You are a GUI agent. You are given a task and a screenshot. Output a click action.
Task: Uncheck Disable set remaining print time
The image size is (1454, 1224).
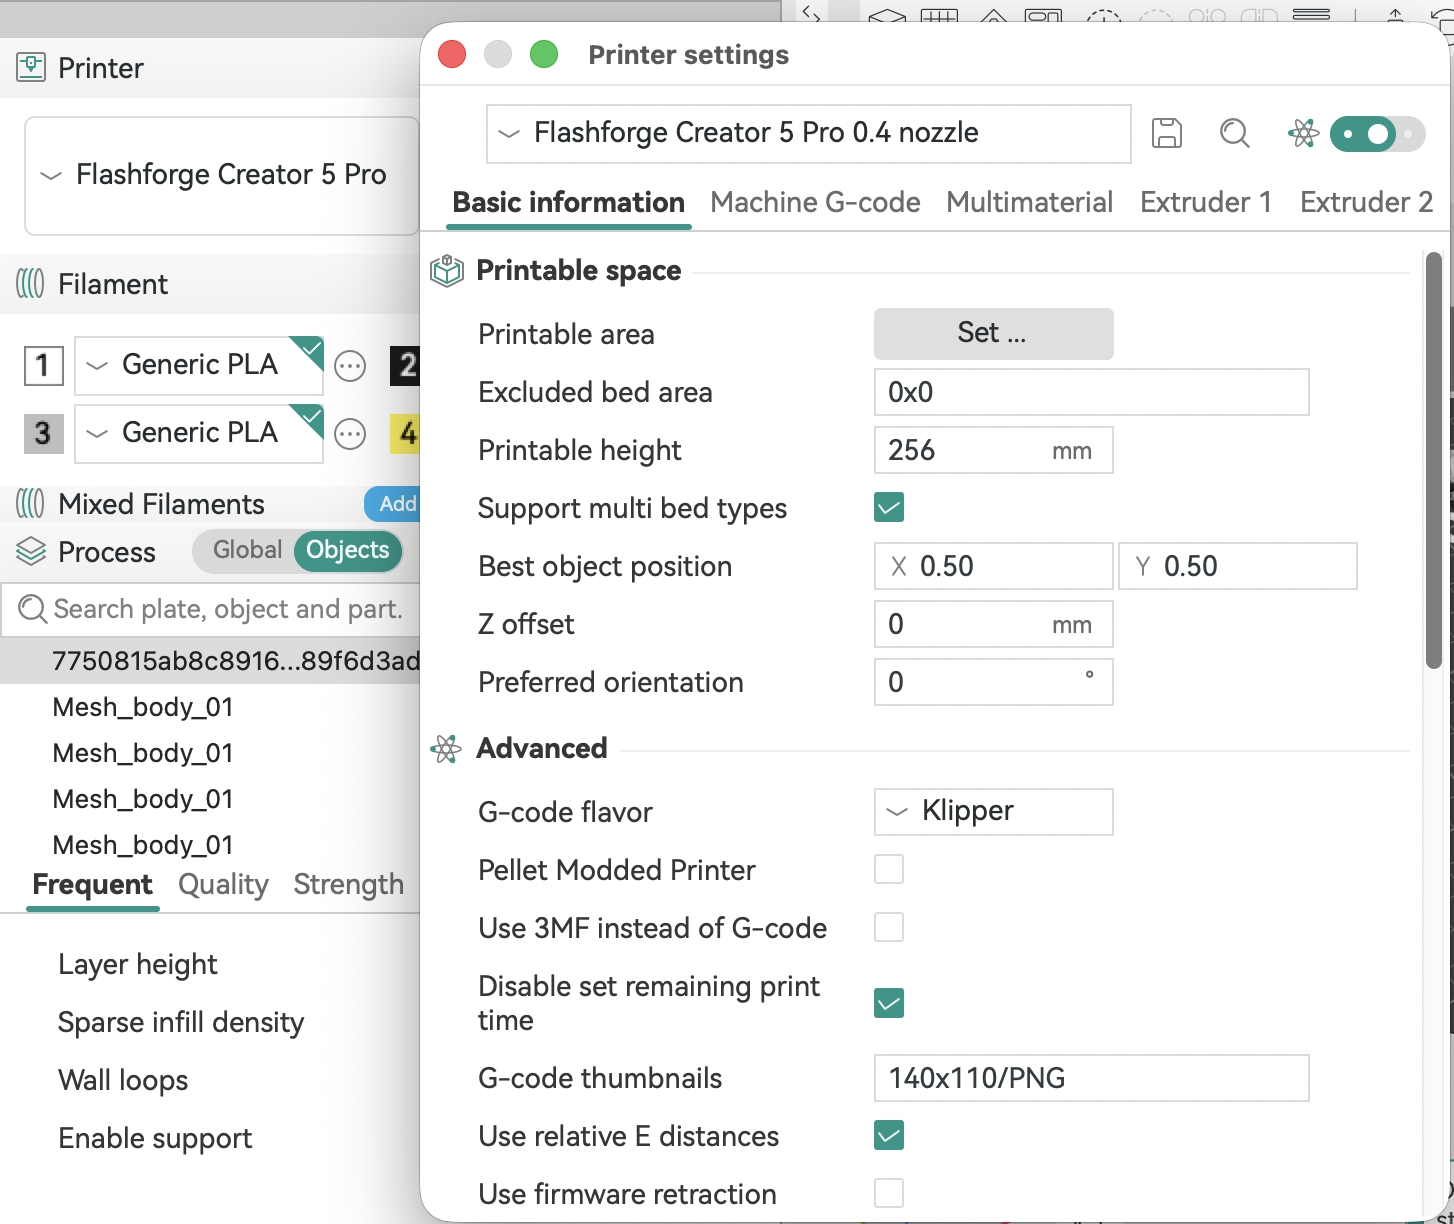click(889, 1003)
